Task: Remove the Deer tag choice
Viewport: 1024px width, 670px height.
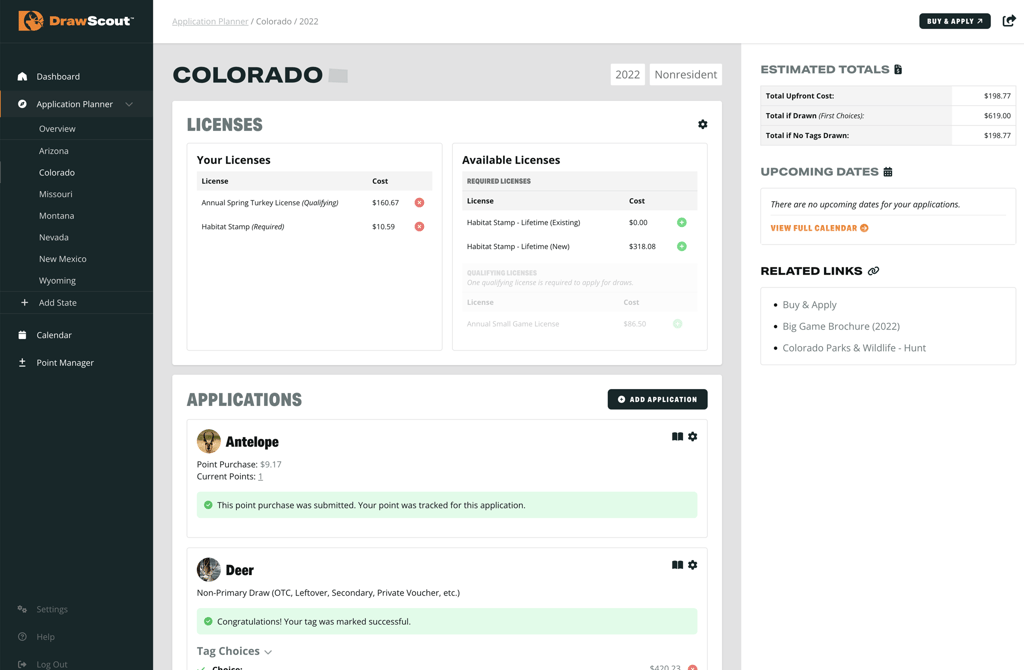Action: pyautogui.click(x=693, y=667)
